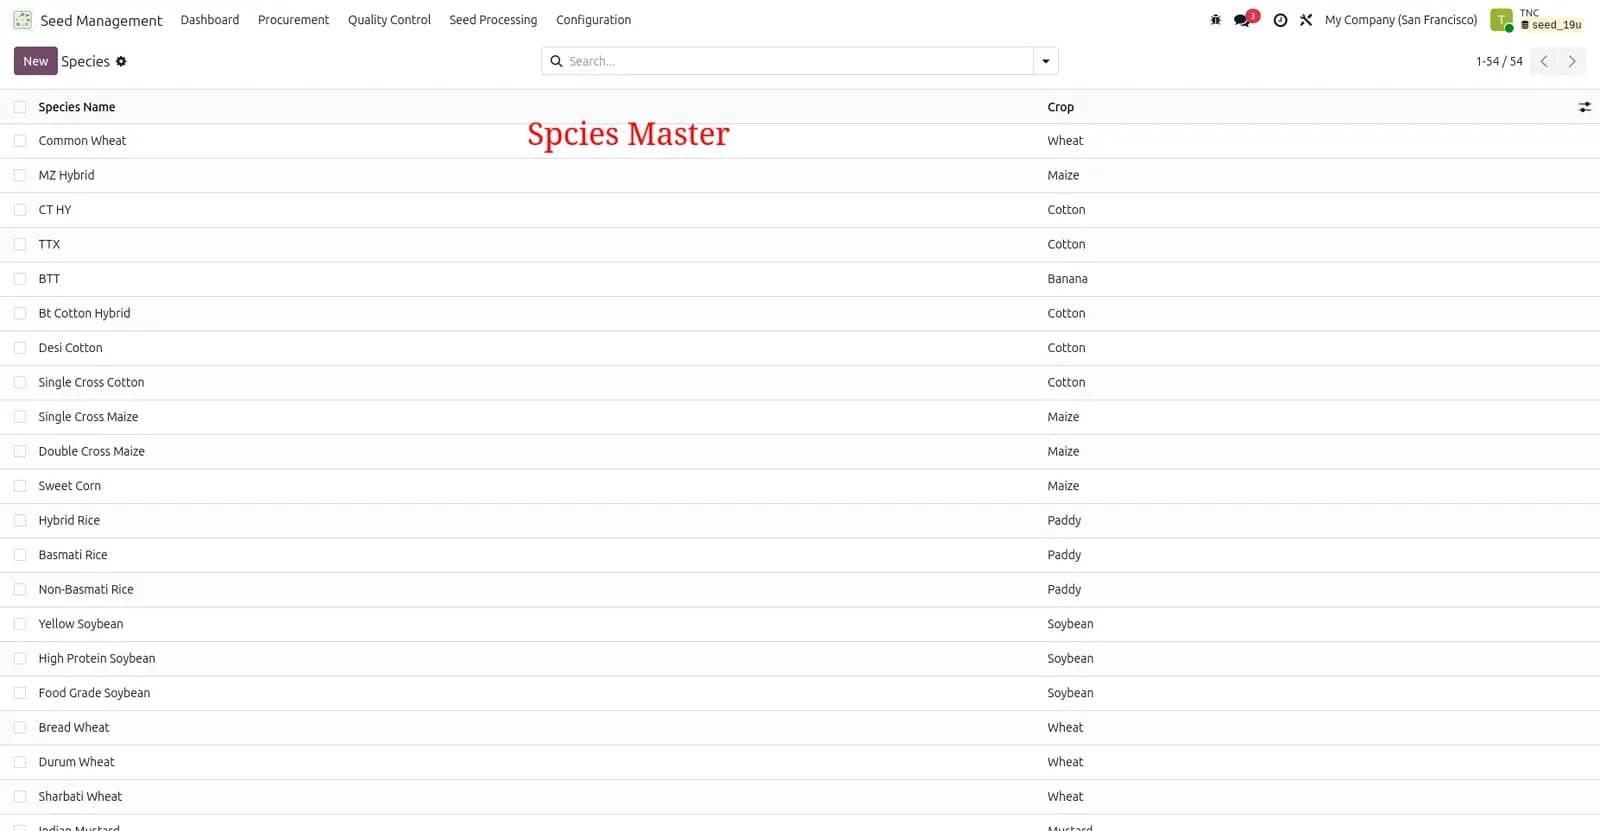Click the 1-54 / 54 pager counter
This screenshot has width=1600, height=831.
(x=1499, y=61)
